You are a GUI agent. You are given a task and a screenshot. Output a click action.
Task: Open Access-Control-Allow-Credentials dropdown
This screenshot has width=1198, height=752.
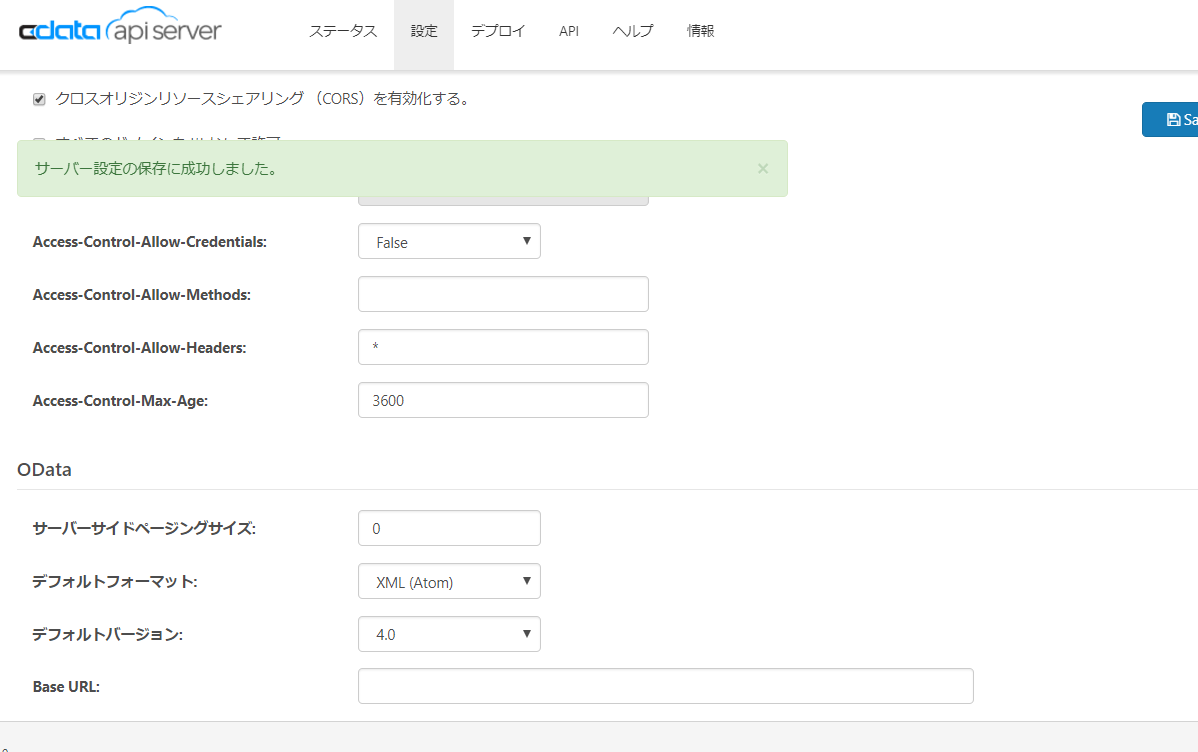pyautogui.click(x=449, y=241)
